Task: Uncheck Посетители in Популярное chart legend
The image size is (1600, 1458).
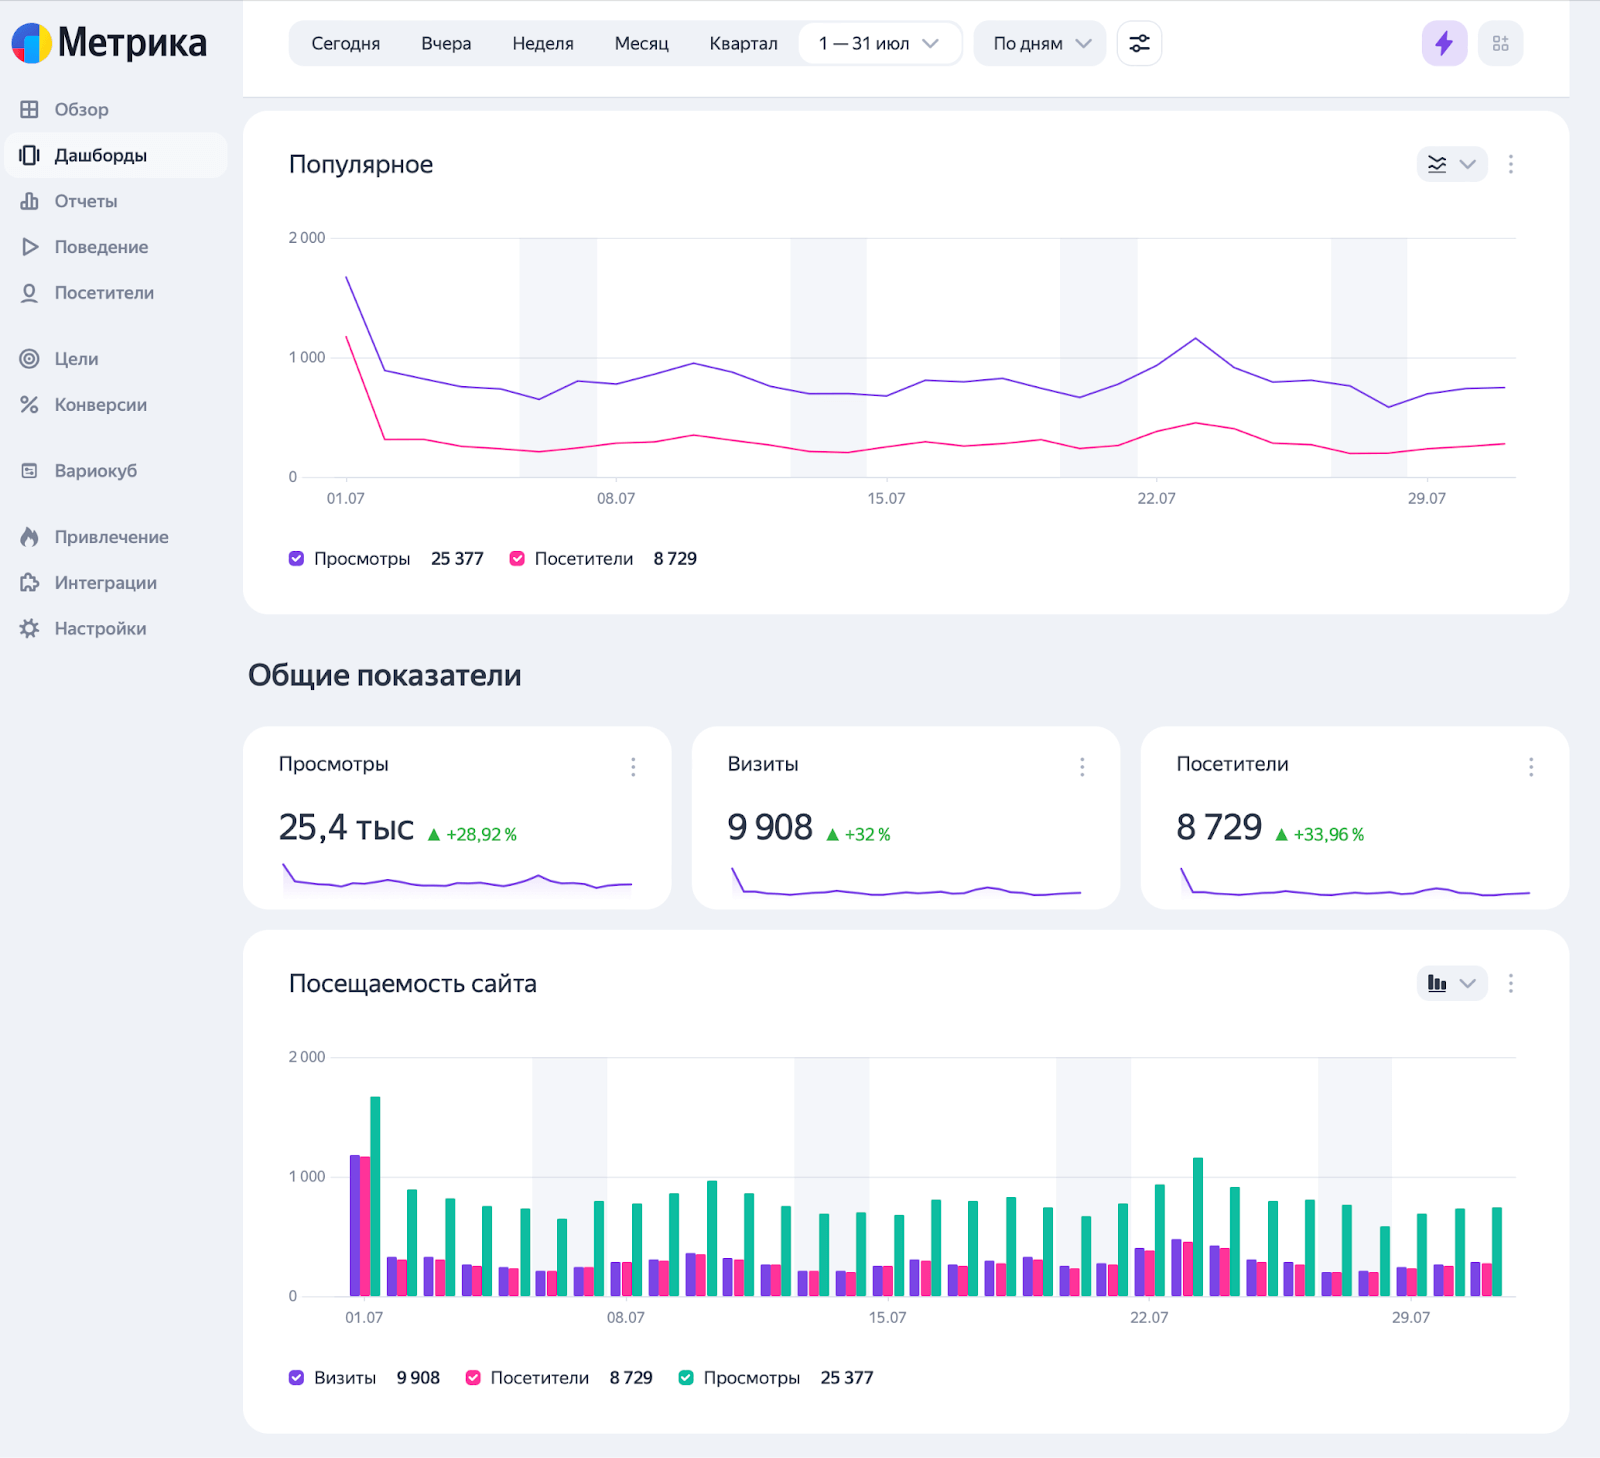Action: (x=517, y=559)
